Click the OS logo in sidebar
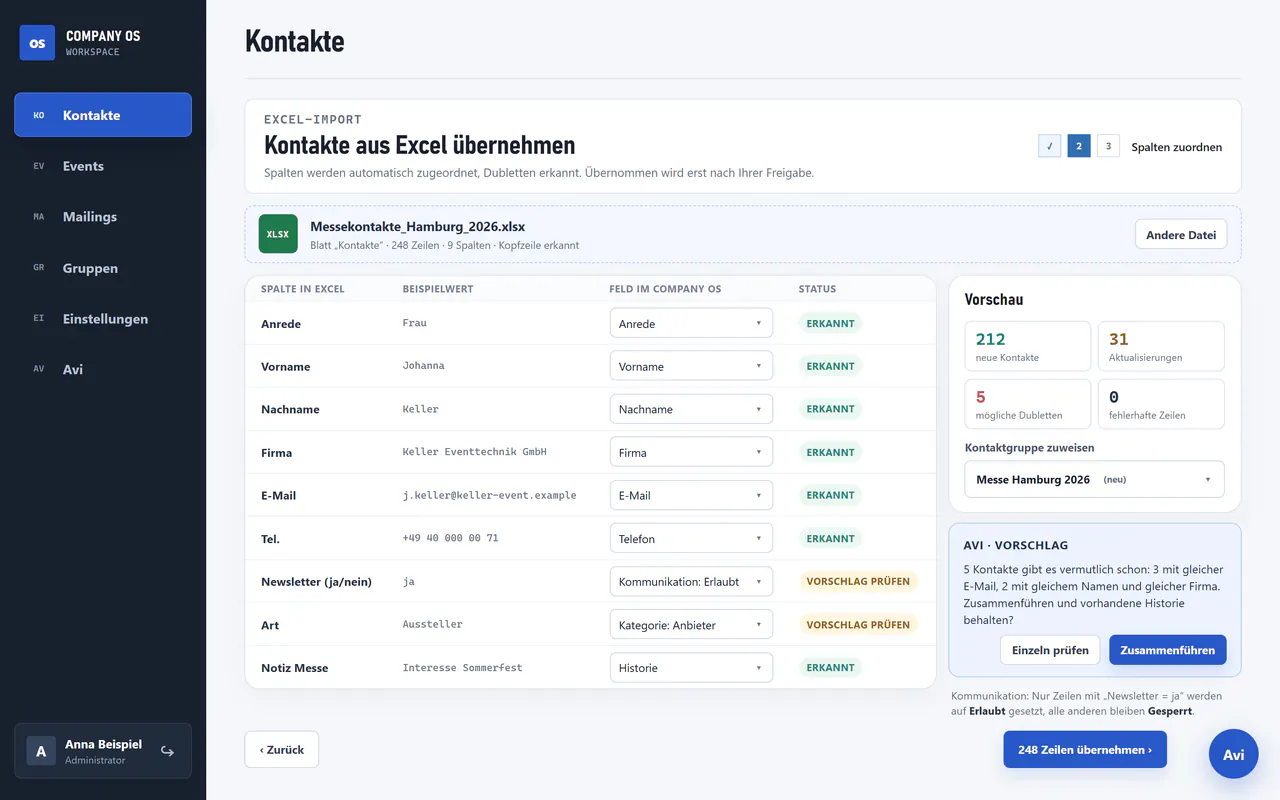The height and width of the screenshot is (800, 1280). click(37, 43)
